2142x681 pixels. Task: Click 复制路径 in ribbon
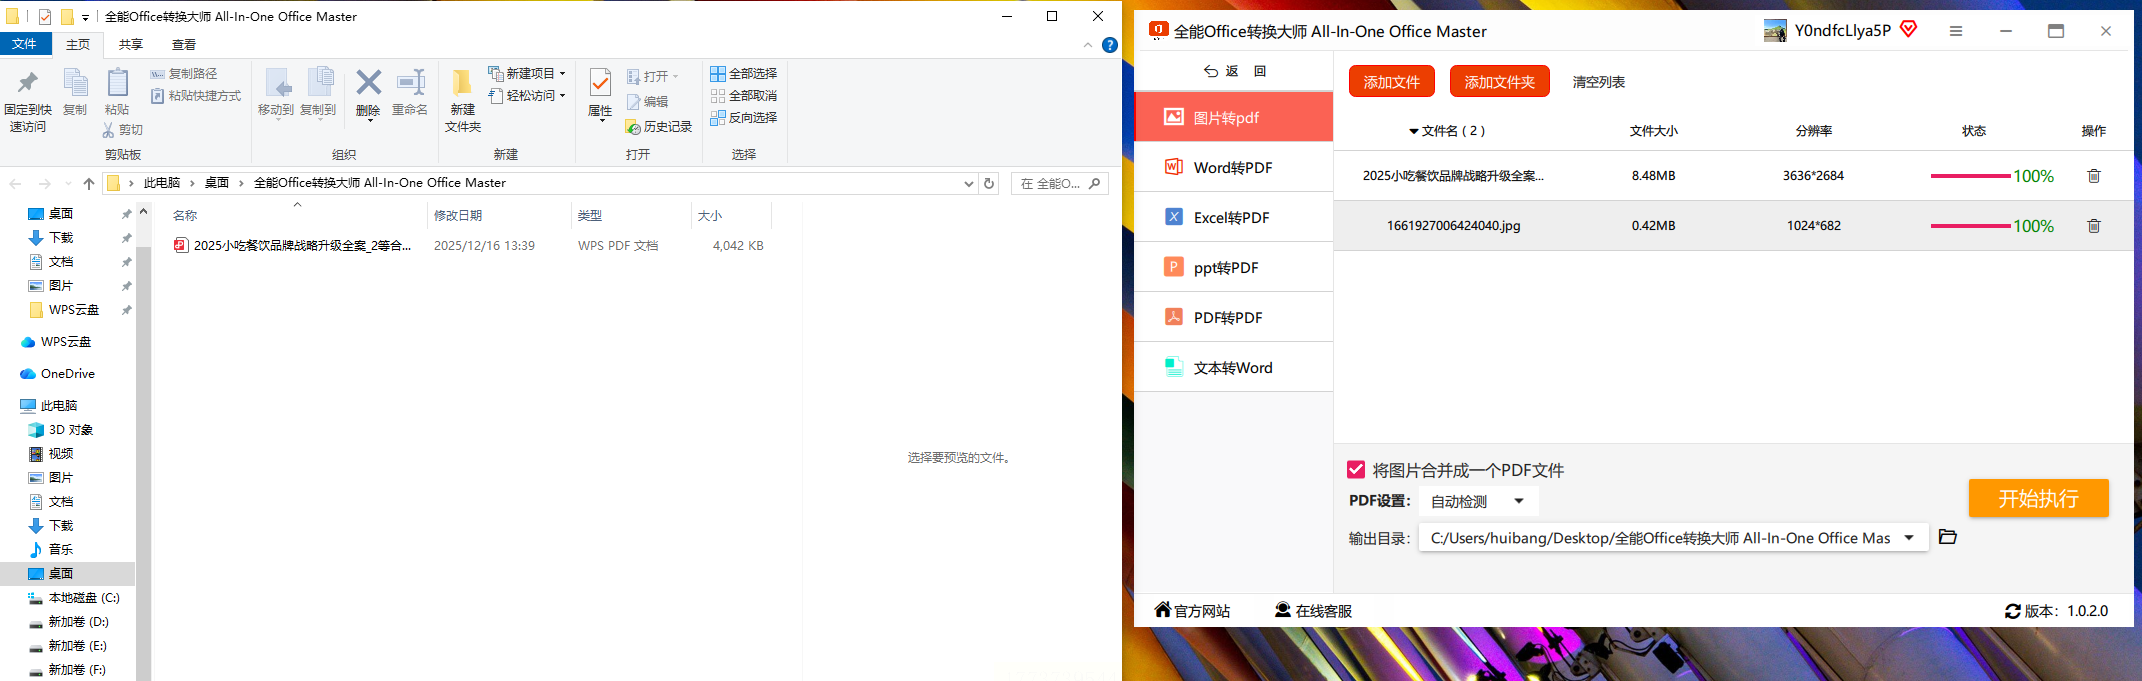[x=183, y=73]
